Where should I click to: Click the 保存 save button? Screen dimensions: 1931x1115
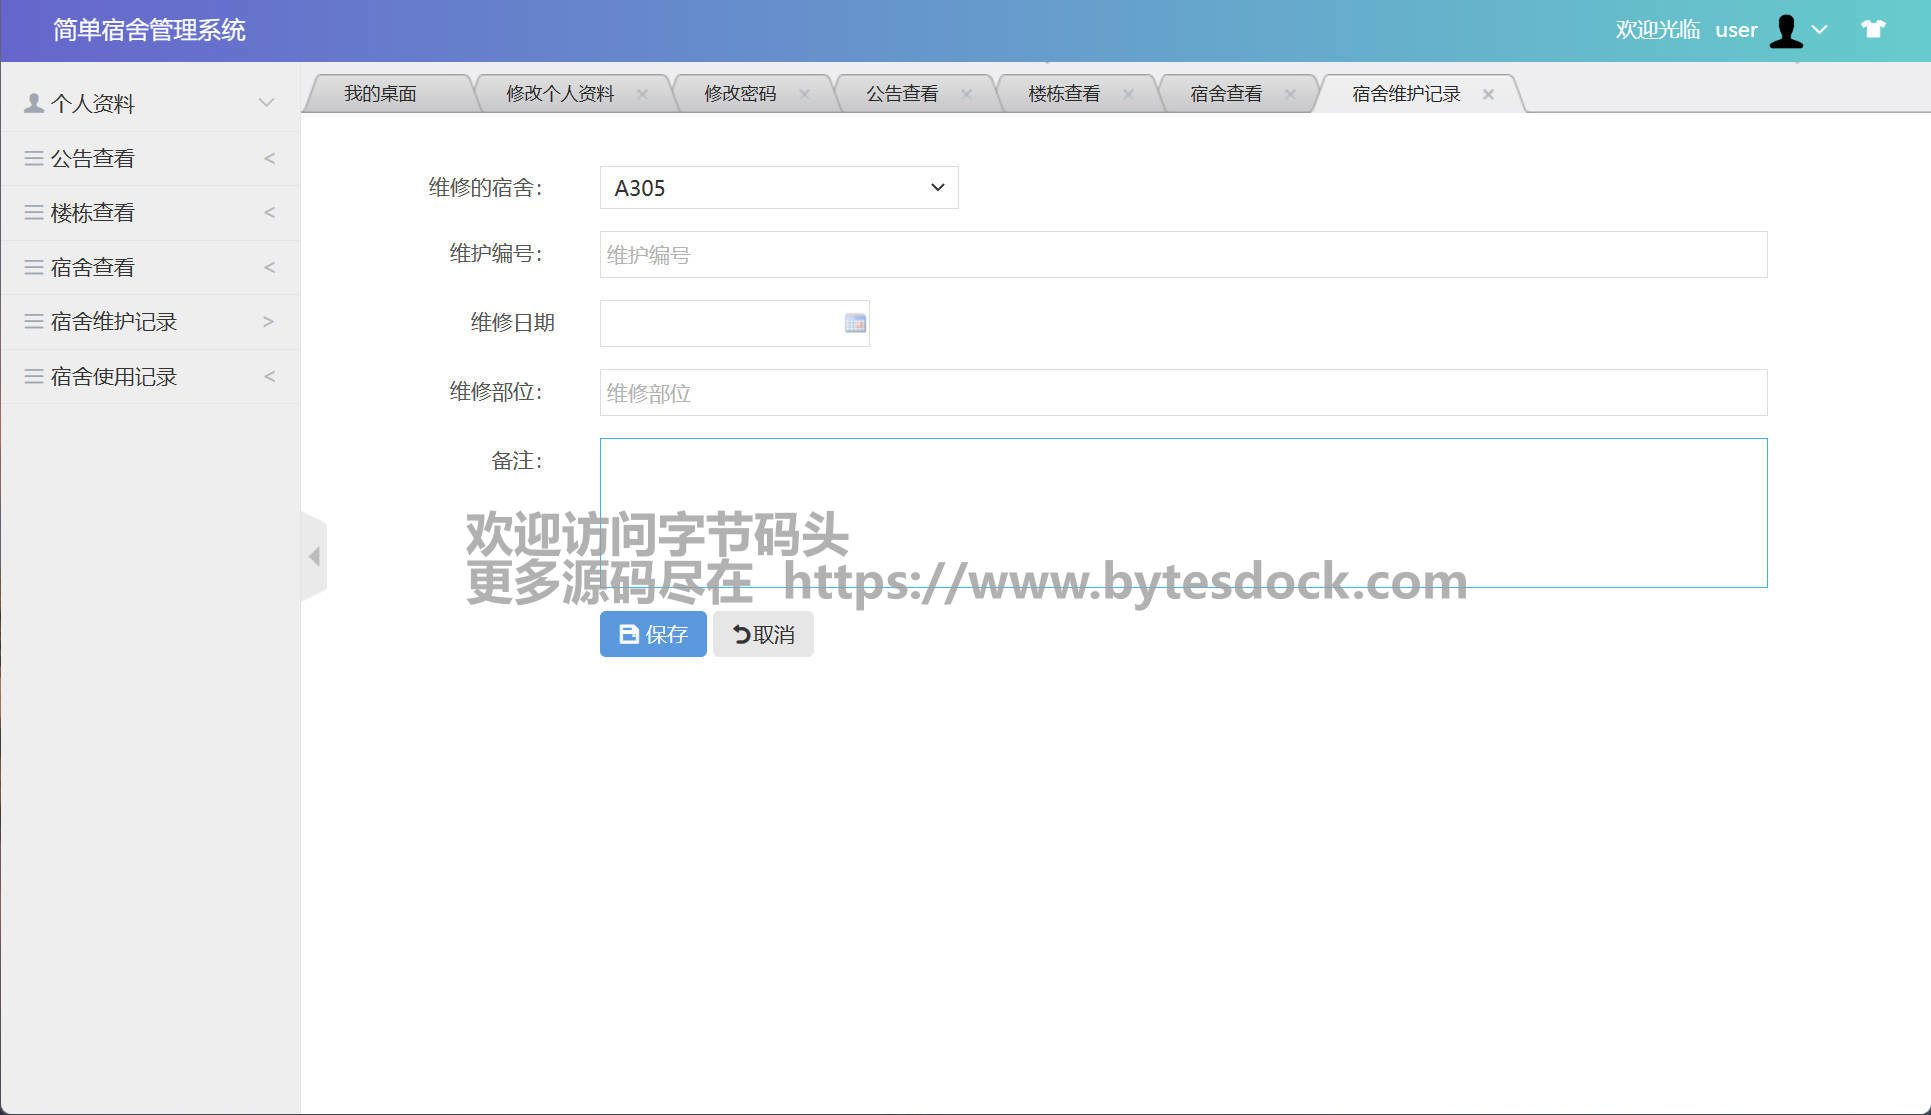[653, 634]
